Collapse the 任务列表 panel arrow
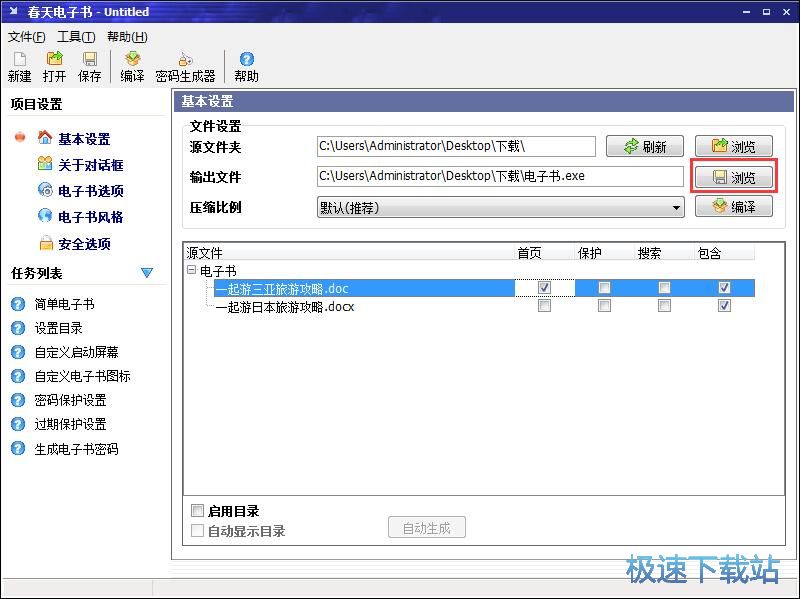Screen dimensions: 800x599 147,273
